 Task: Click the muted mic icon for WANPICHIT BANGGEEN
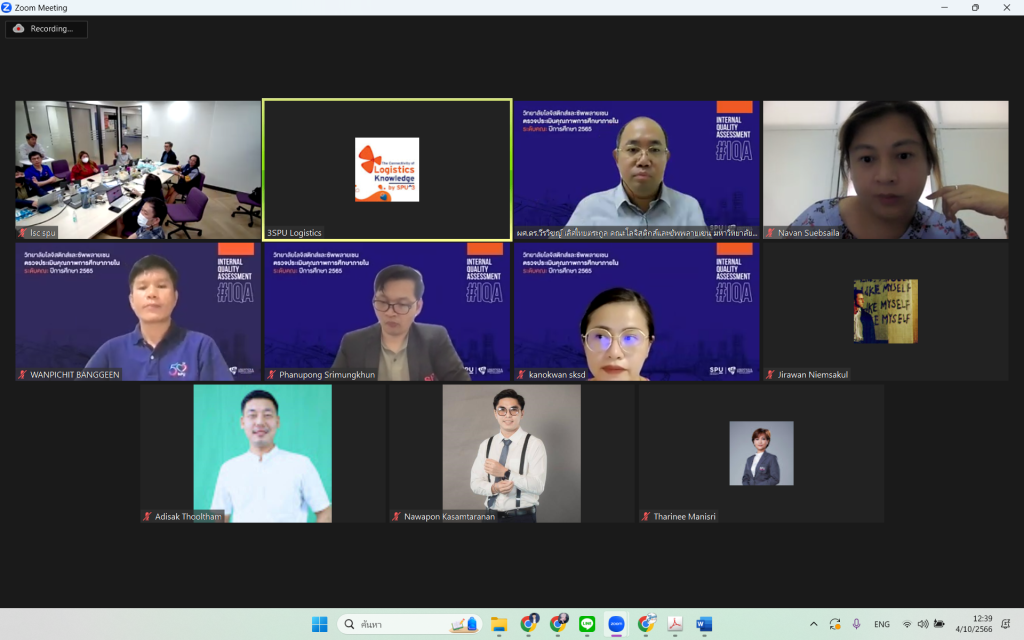coord(22,375)
